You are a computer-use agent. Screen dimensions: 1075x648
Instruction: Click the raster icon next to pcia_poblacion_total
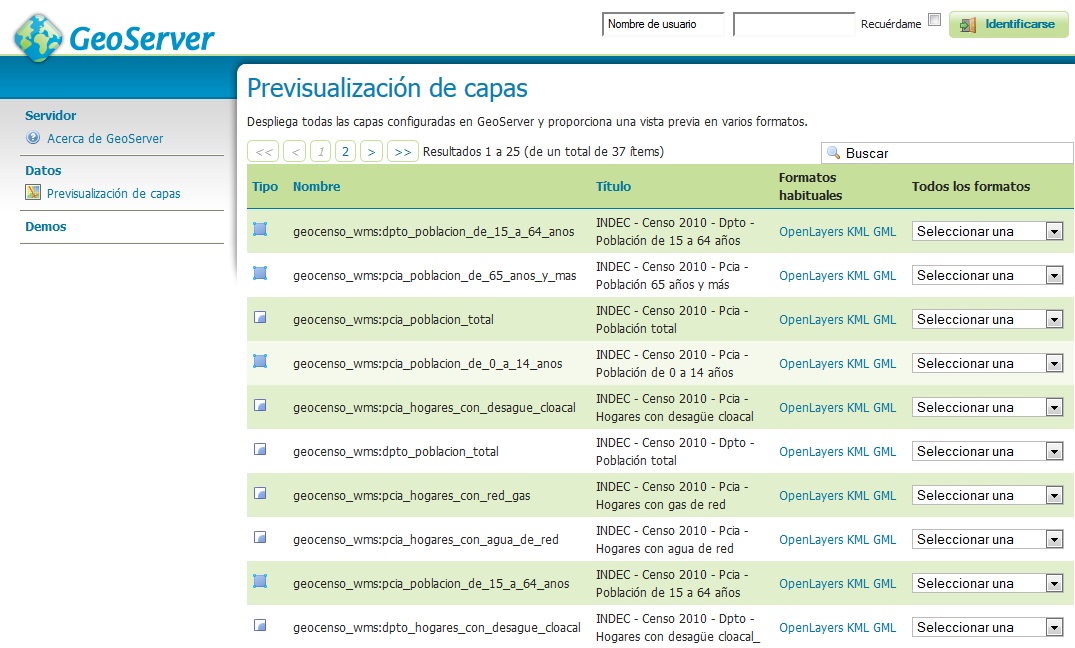[x=261, y=318]
